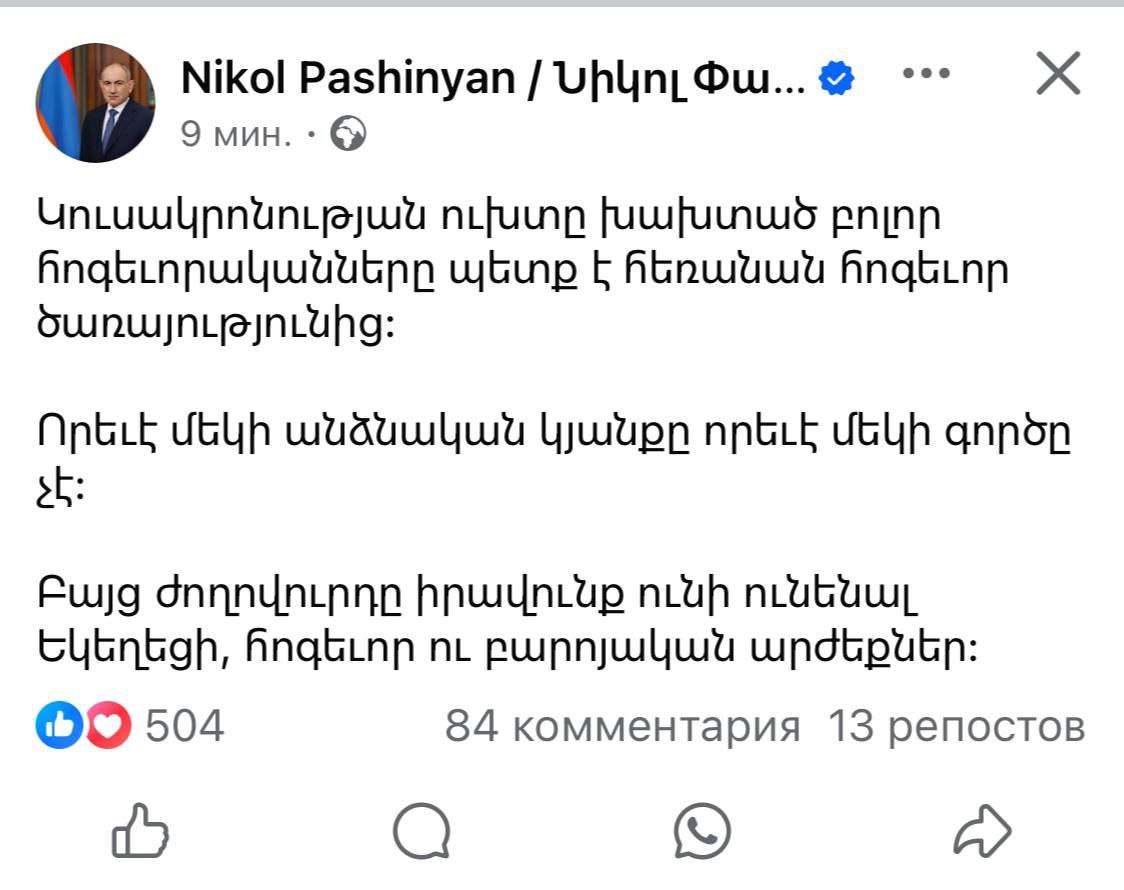Viewport: 1124px width, 890px height.
Task: Open the "84 комментария" comments link
Action: coord(622,726)
